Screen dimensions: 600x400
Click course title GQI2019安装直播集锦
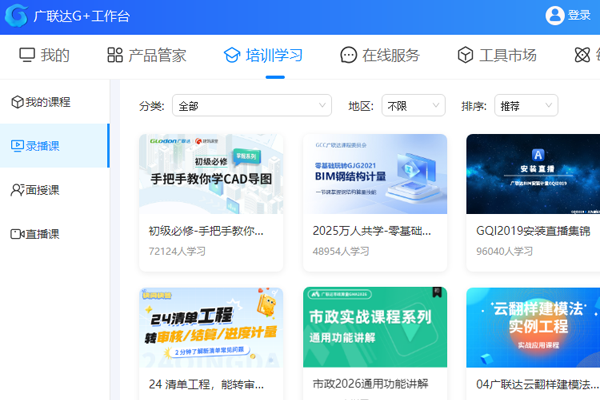pyautogui.click(x=533, y=231)
